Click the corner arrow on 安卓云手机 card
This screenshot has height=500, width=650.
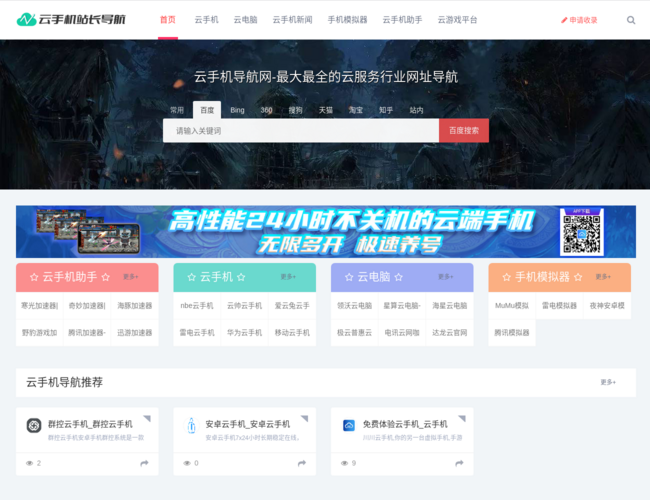click(x=305, y=418)
